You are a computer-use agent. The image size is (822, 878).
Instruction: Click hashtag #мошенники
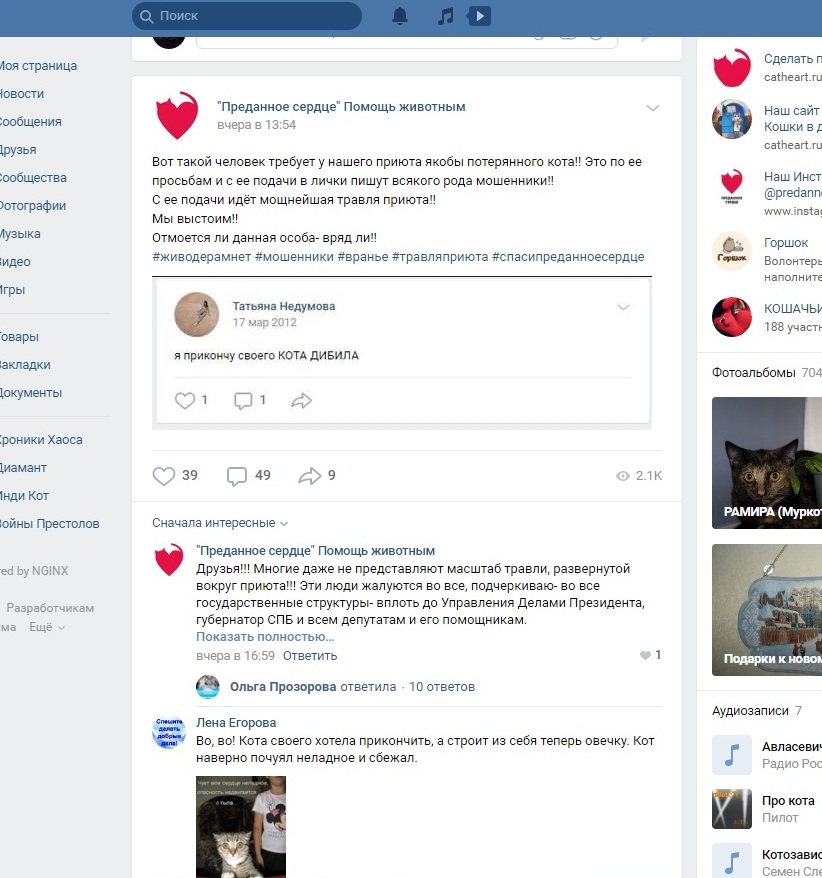tap(294, 257)
